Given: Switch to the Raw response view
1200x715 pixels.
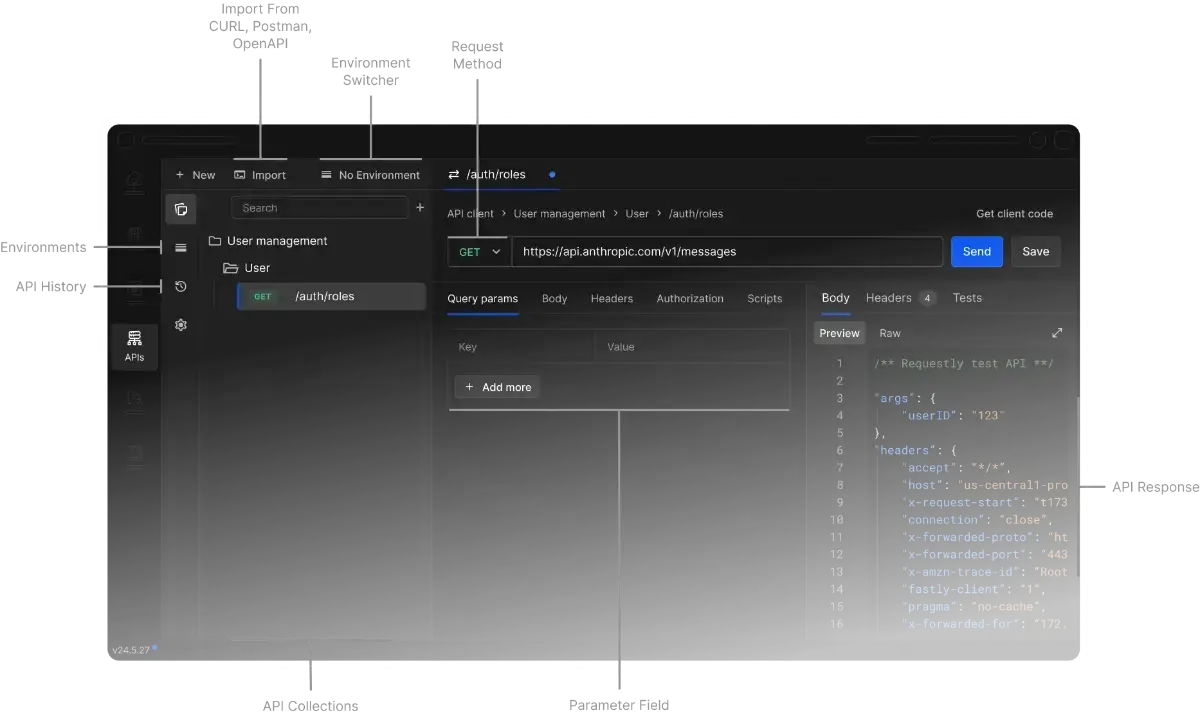Looking at the screenshot, I should (890, 333).
